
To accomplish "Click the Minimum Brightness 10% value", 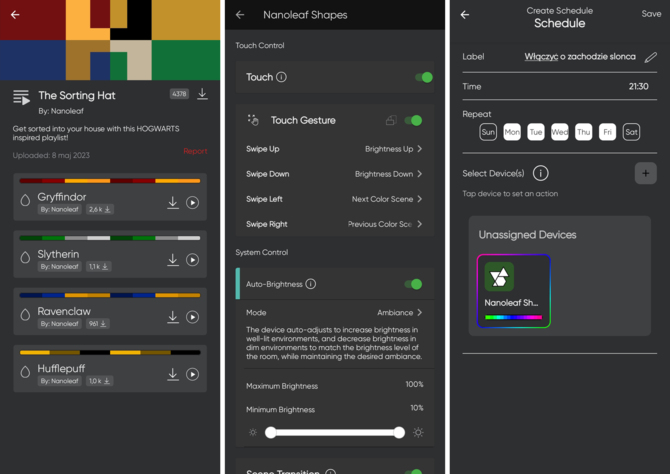I will pos(417,408).
